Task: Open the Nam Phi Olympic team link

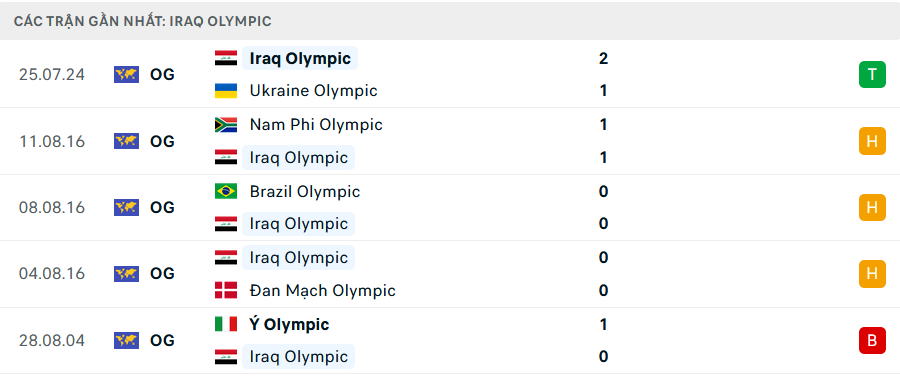Action: click(x=316, y=125)
